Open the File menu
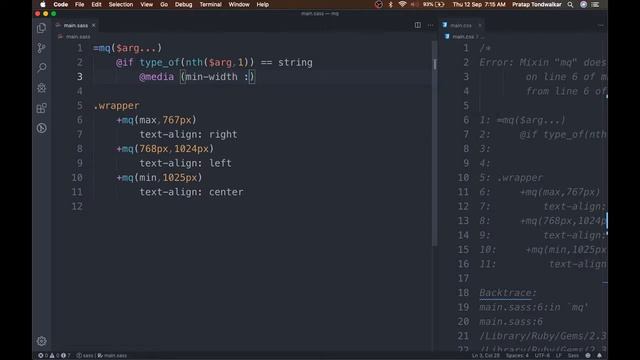 click(80, 4)
